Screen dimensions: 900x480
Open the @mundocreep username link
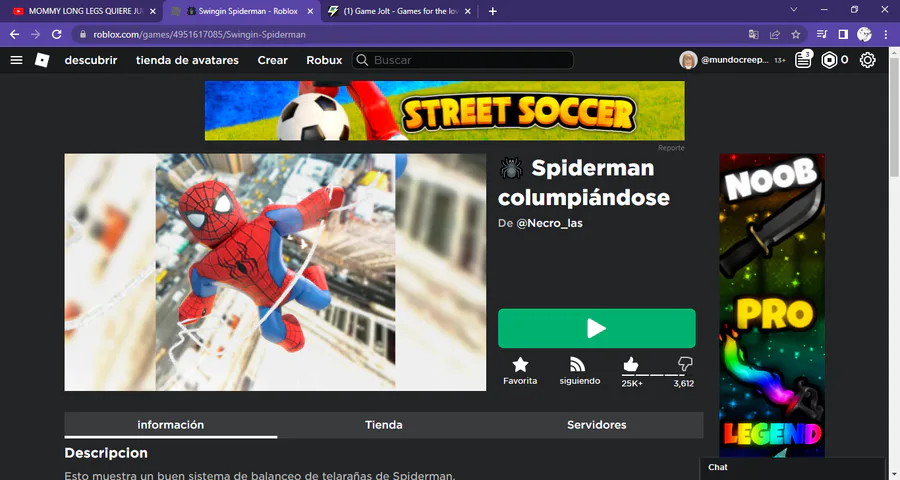tap(735, 60)
